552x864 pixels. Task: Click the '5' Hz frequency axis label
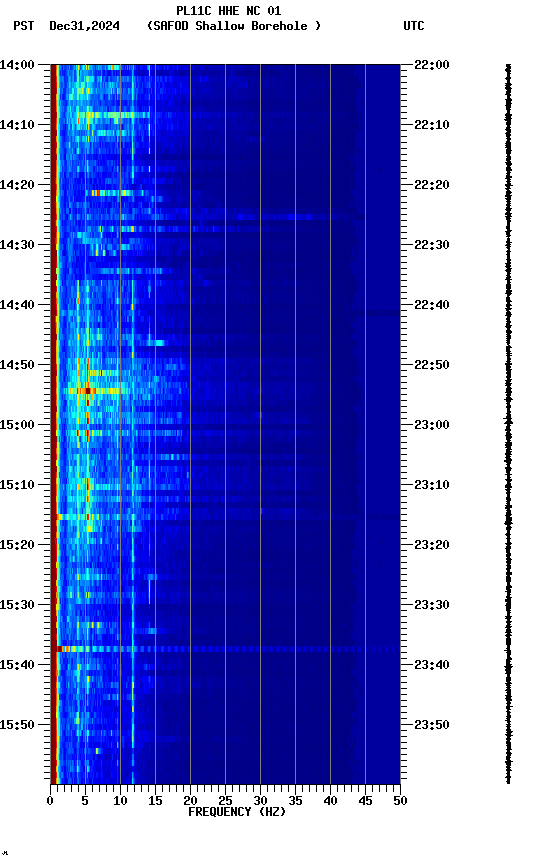click(x=85, y=801)
